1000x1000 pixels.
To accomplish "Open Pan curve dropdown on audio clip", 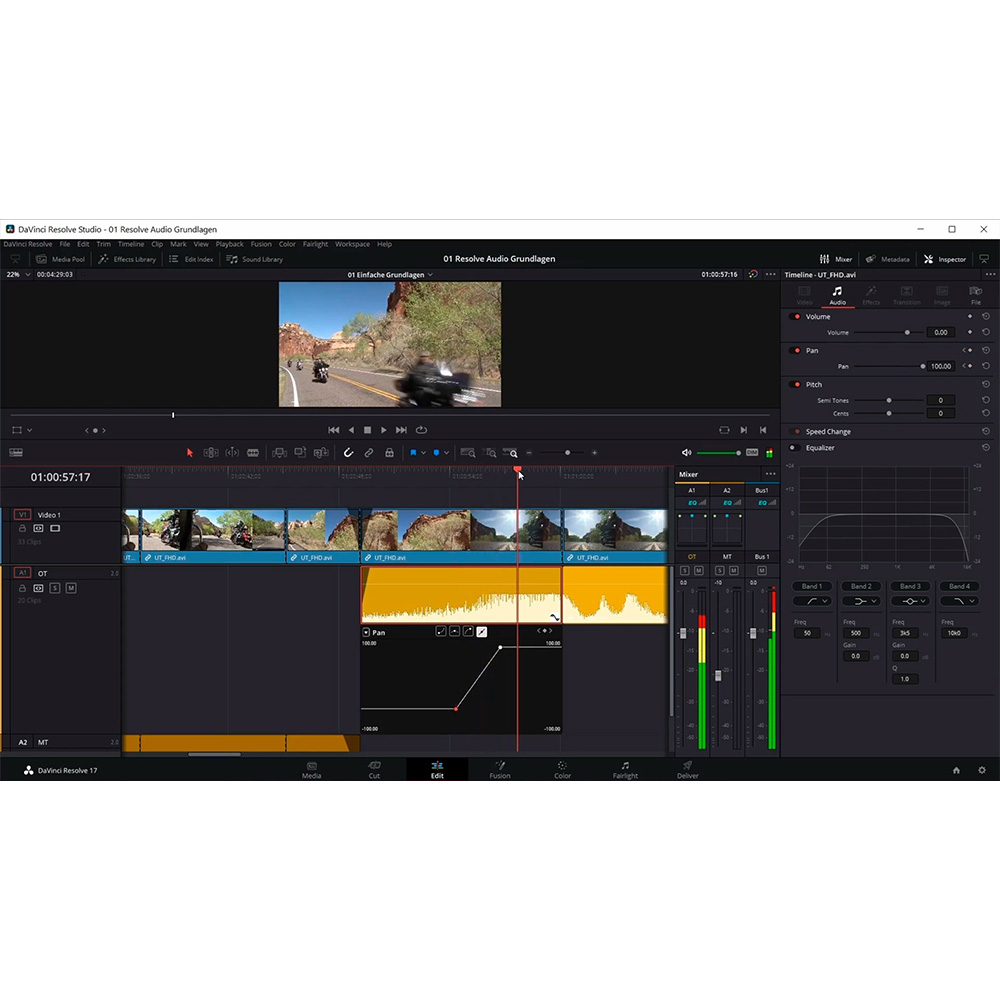I will 366,633.
